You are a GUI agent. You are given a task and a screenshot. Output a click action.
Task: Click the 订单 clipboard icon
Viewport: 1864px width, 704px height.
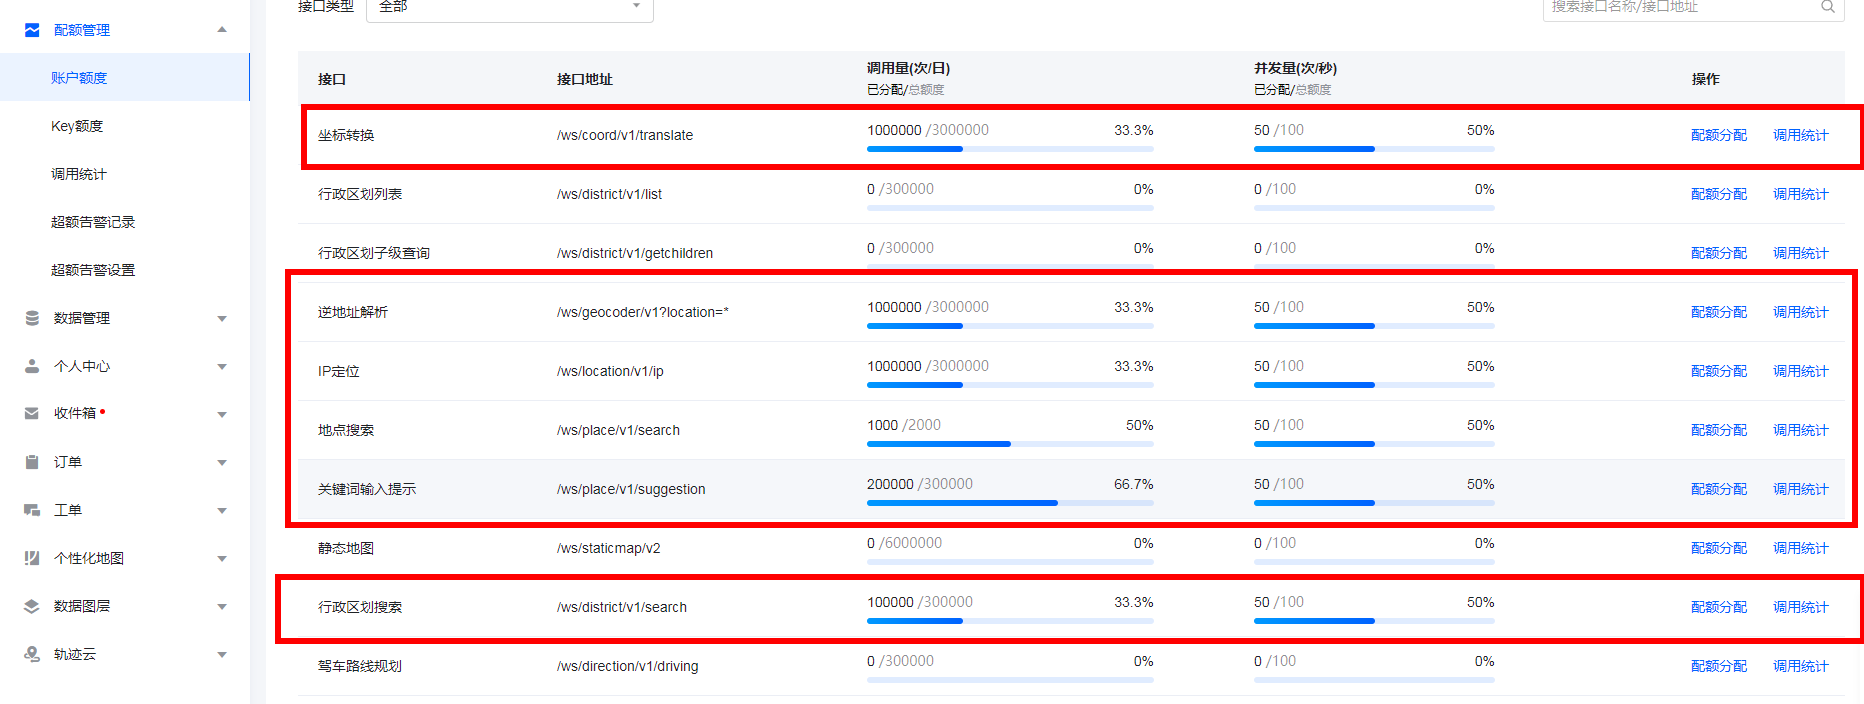point(32,462)
